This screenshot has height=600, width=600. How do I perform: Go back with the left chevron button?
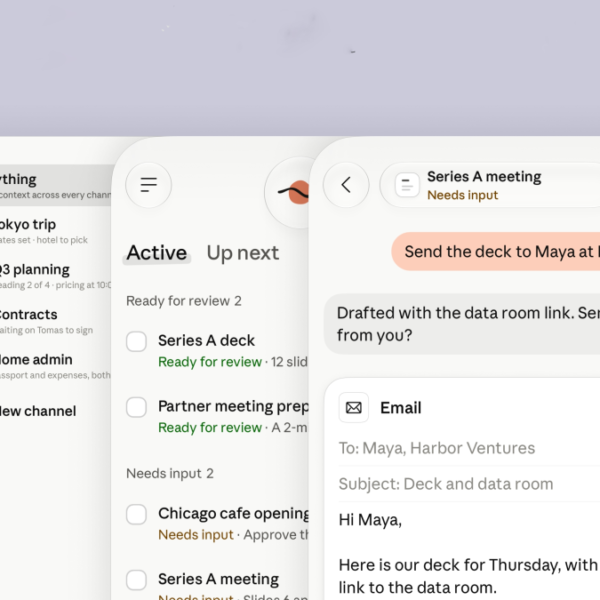coord(346,185)
